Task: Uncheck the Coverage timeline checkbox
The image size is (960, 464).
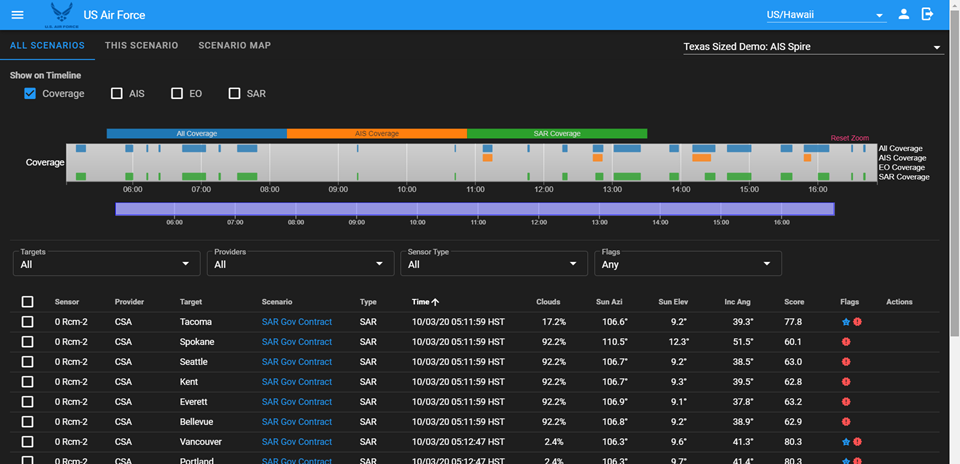Action: [x=30, y=94]
